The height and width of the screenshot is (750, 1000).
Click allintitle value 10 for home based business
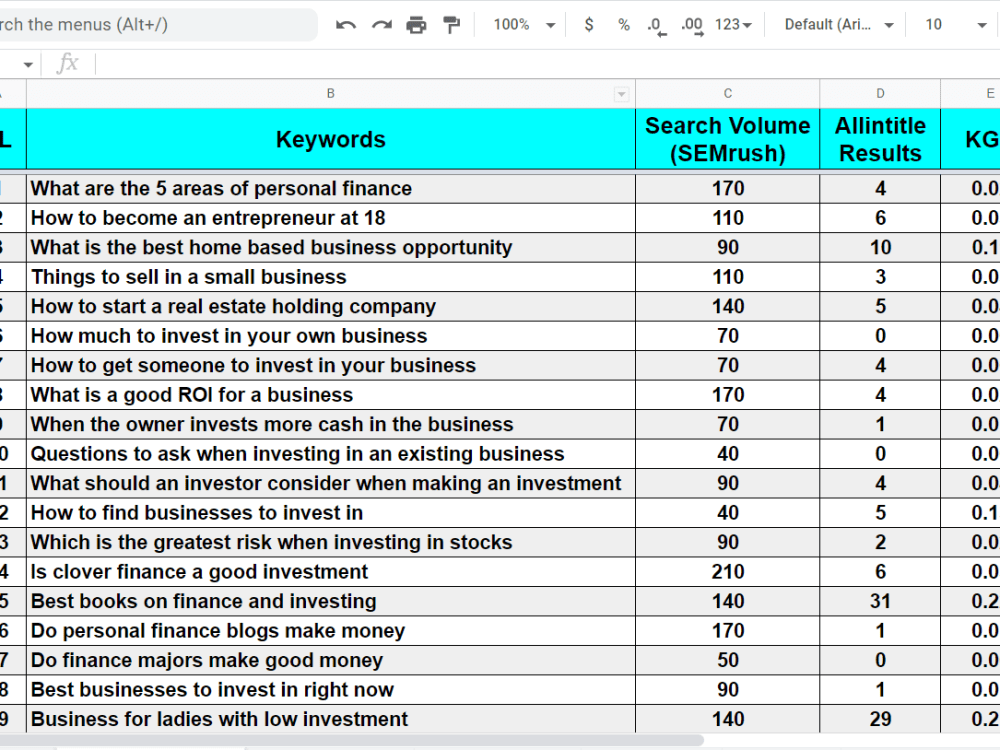point(880,247)
